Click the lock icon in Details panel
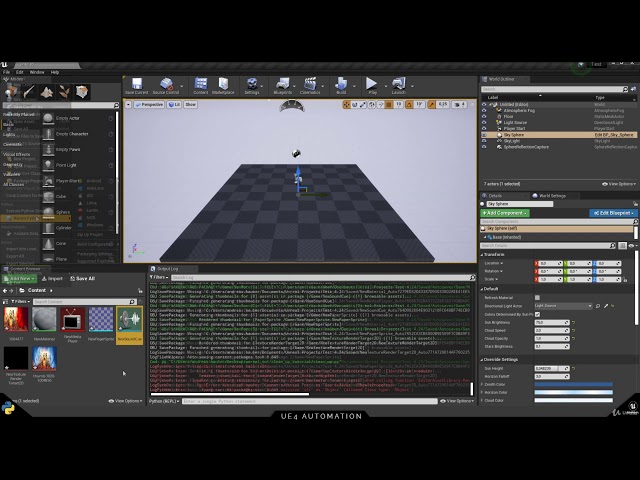 [635, 204]
